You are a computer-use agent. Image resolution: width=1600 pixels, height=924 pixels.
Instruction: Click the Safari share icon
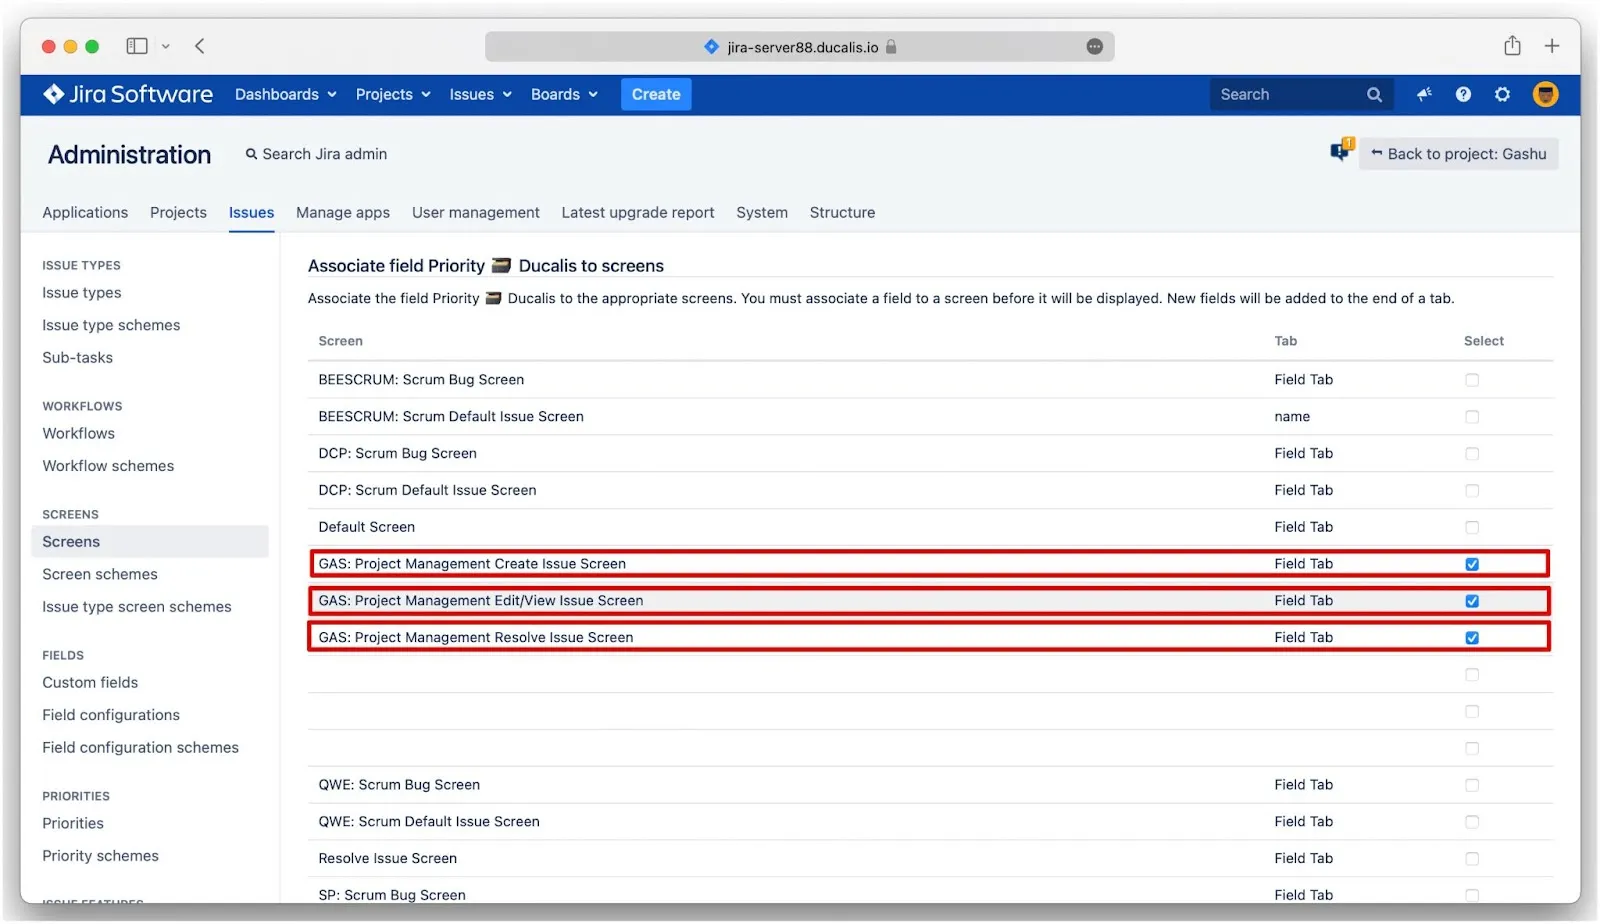1512,46
